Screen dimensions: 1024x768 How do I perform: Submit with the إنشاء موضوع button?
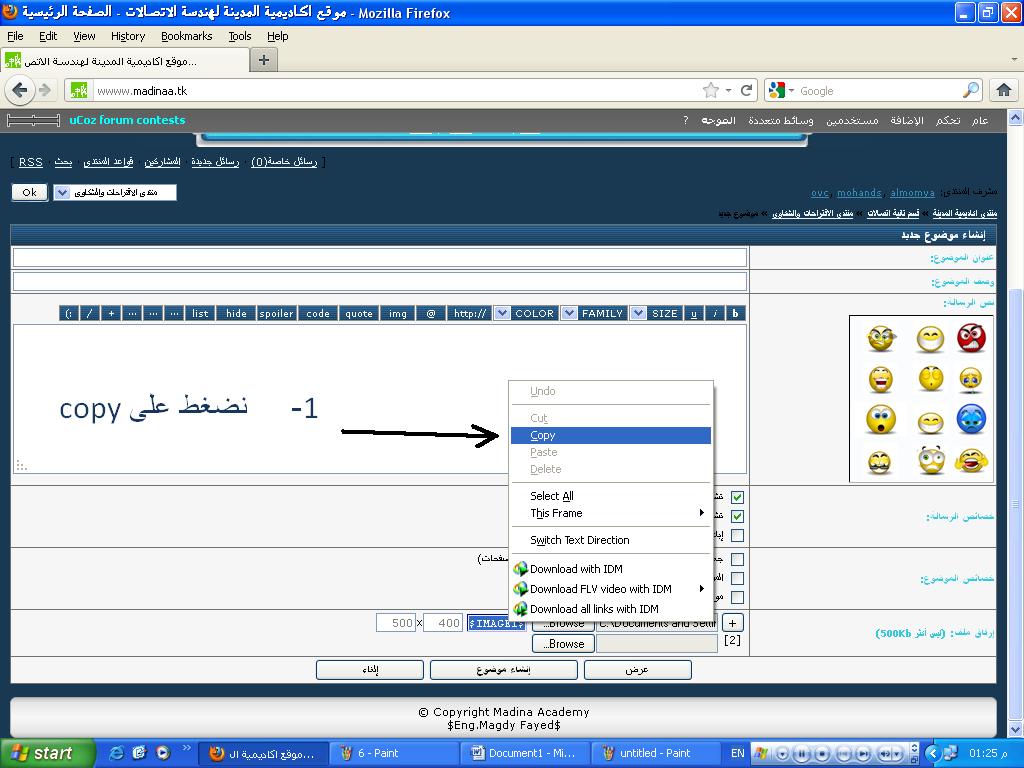click(504, 670)
